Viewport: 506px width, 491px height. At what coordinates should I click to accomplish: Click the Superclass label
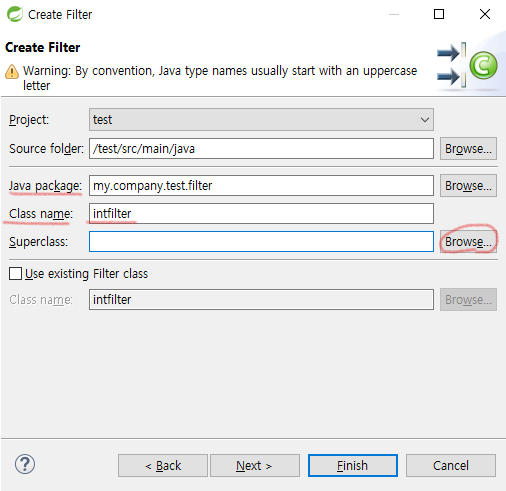38,242
